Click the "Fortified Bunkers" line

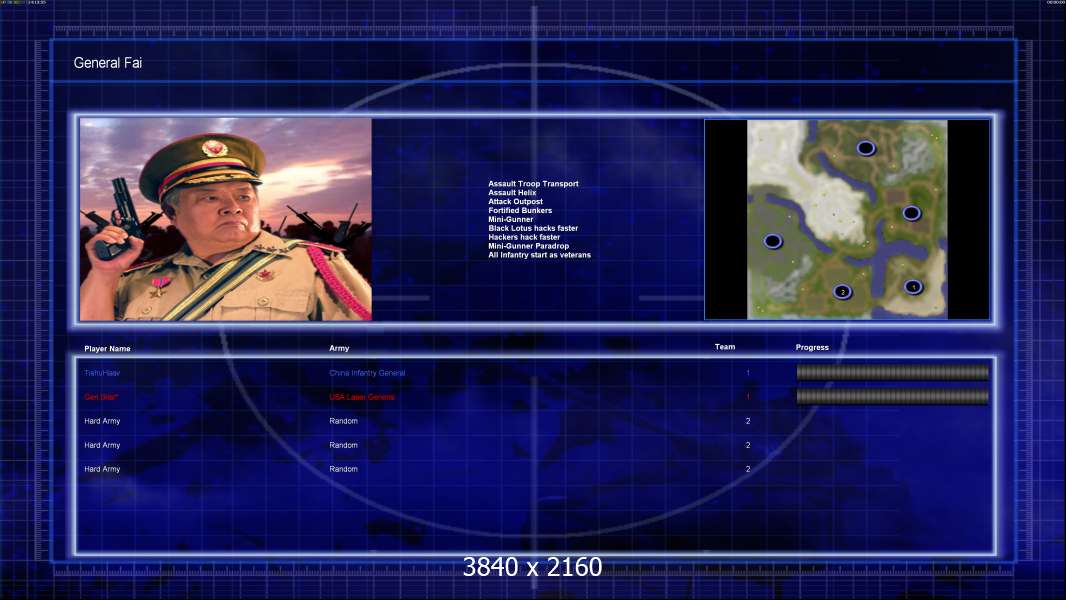[x=520, y=210]
